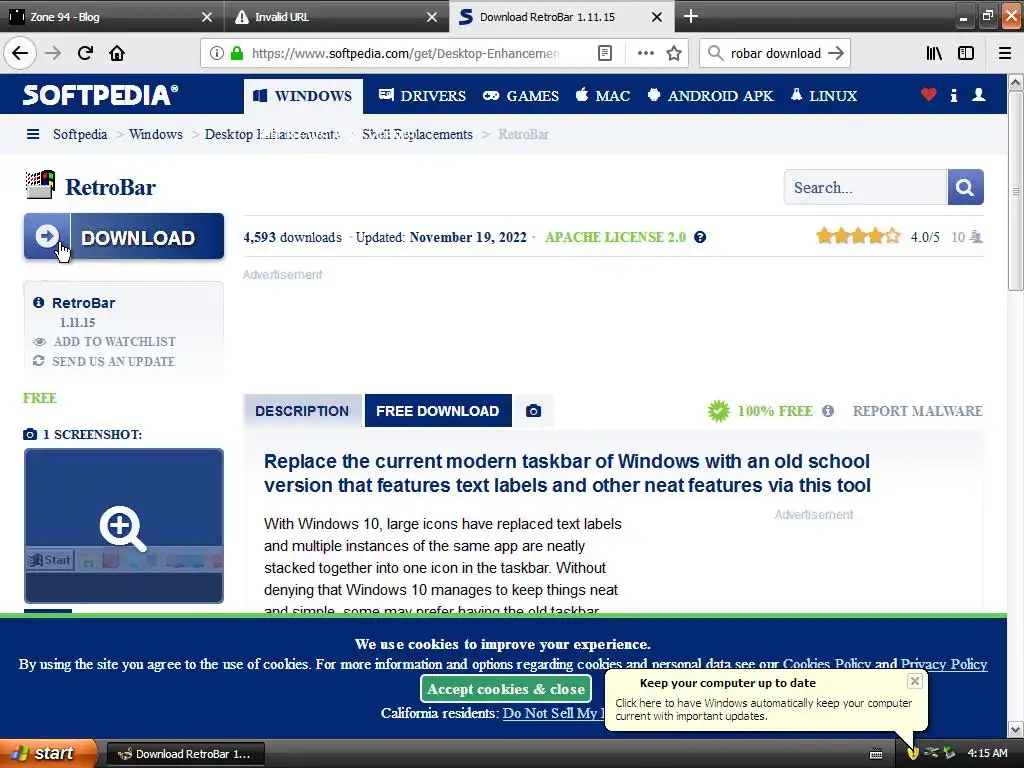Click the APACHE LICENSE 2.0 link
This screenshot has height=768, width=1024.
click(x=615, y=237)
